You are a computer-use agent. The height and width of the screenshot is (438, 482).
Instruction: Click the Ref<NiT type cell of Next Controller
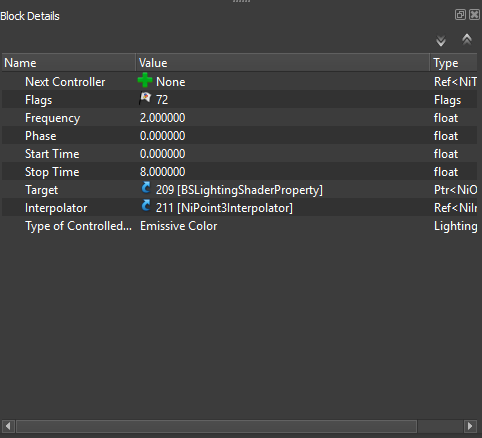coord(455,82)
